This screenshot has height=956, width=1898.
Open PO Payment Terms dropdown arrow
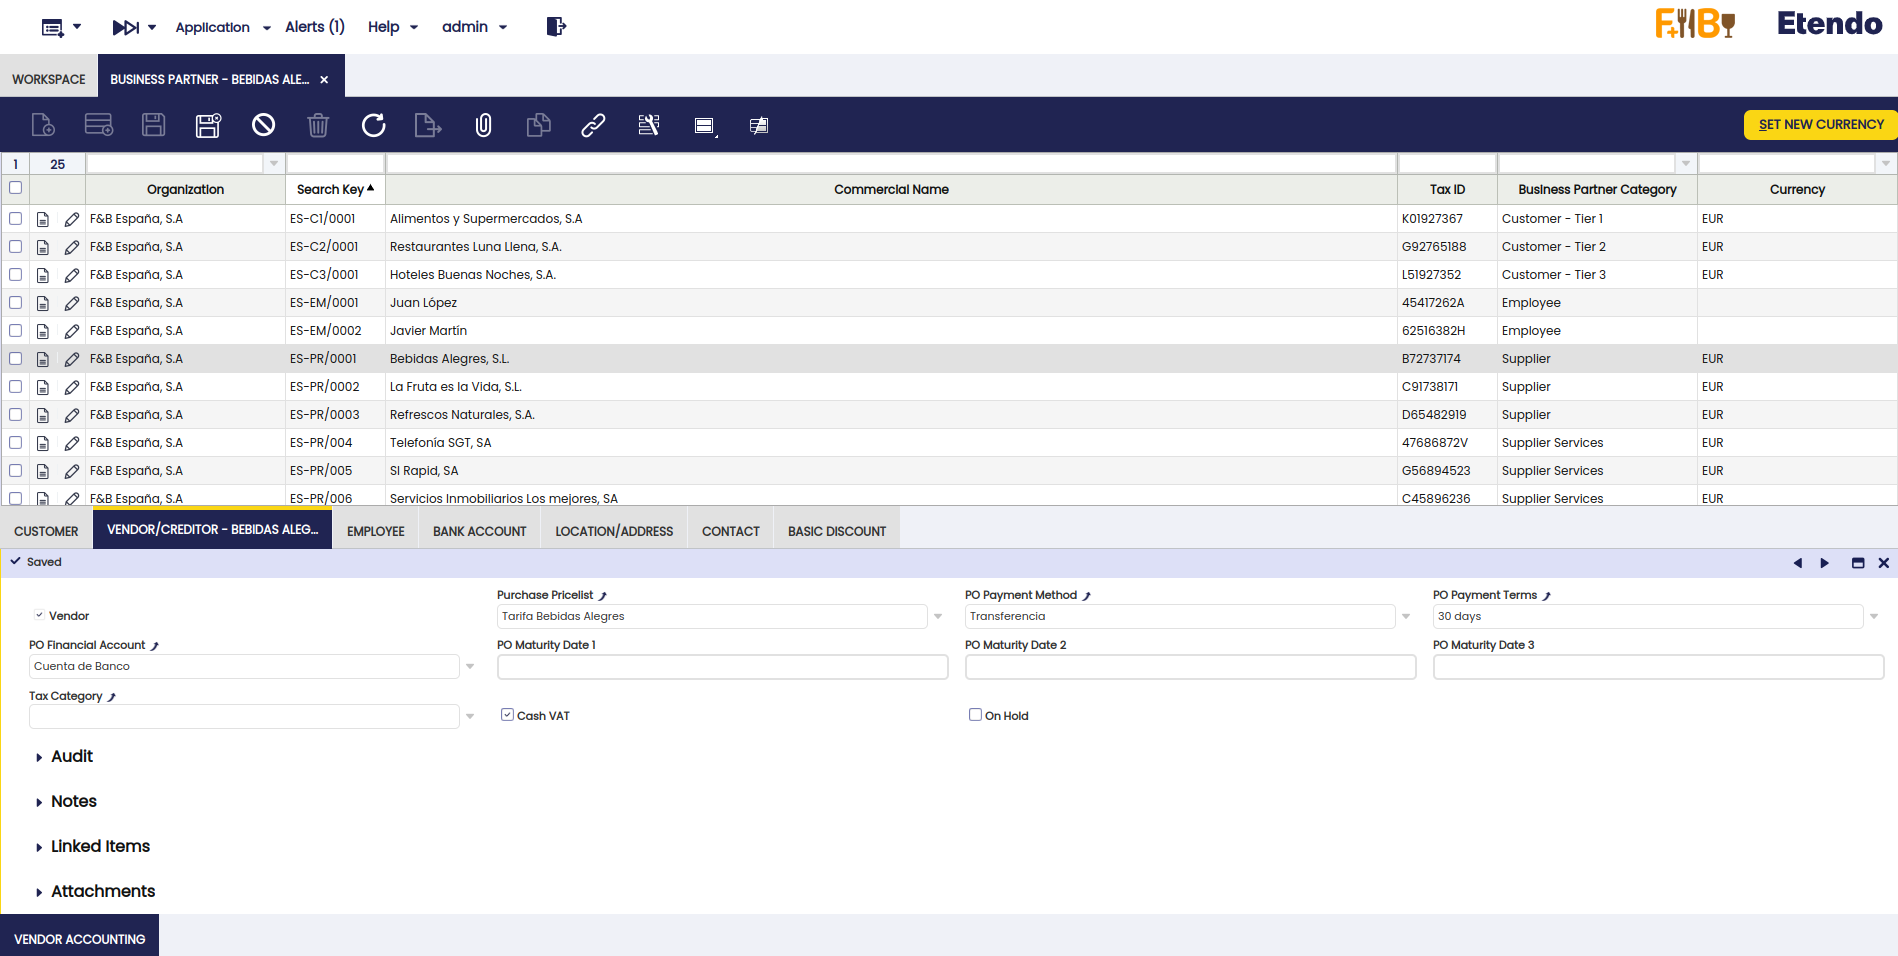coord(1874,617)
